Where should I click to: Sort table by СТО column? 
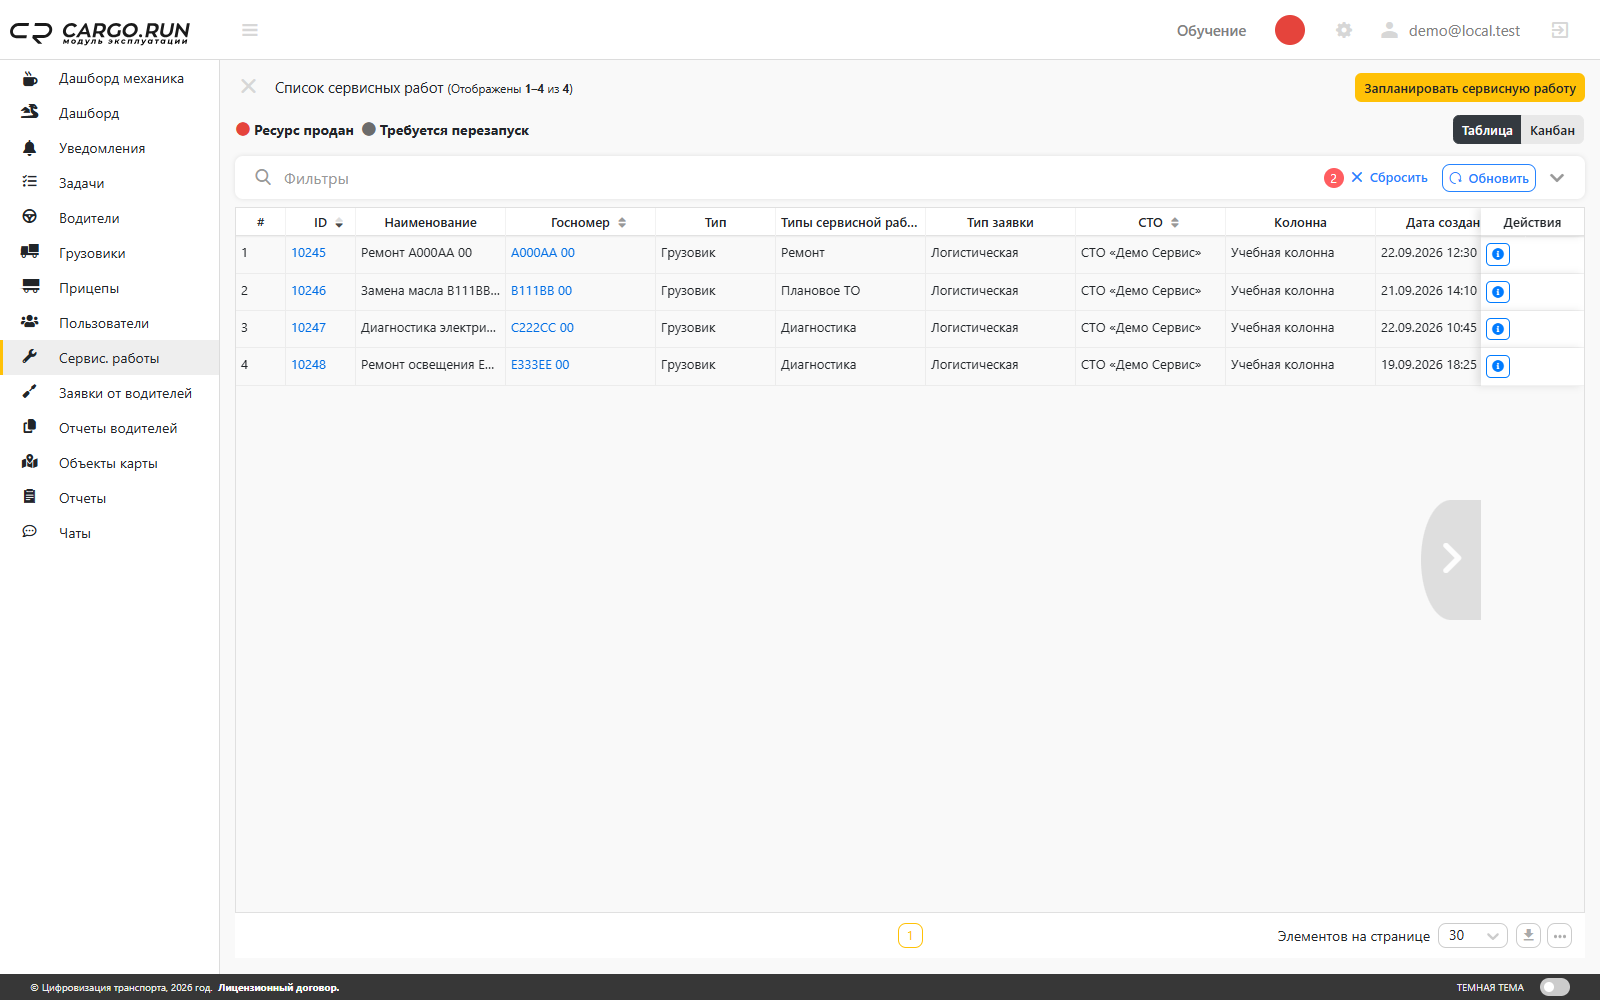[x=1175, y=223]
